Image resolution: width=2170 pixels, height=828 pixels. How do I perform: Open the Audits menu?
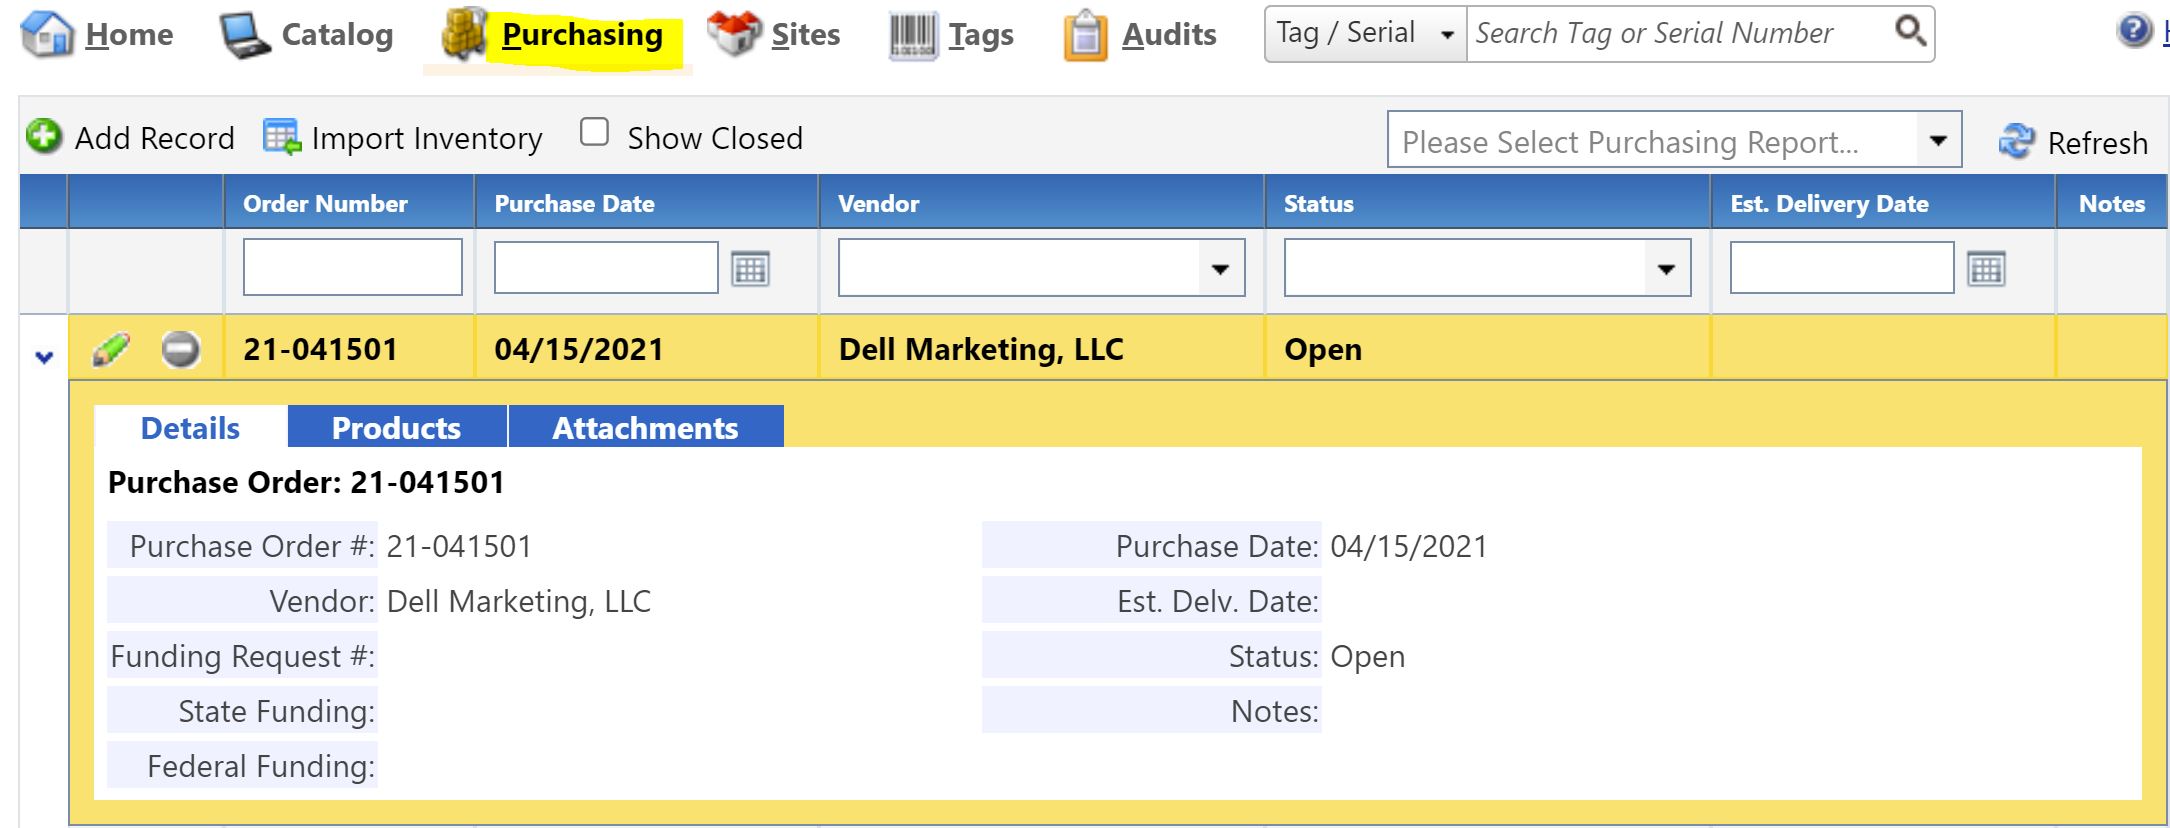coord(1169,35)
